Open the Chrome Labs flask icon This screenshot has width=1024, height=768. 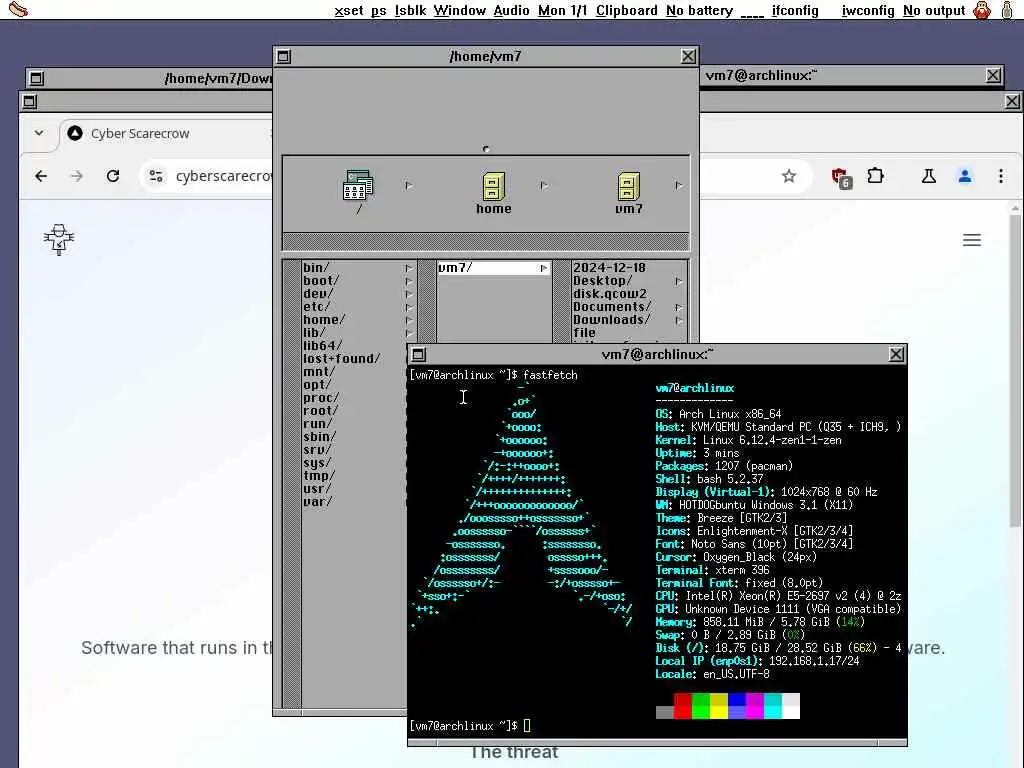tap(929, 176)
